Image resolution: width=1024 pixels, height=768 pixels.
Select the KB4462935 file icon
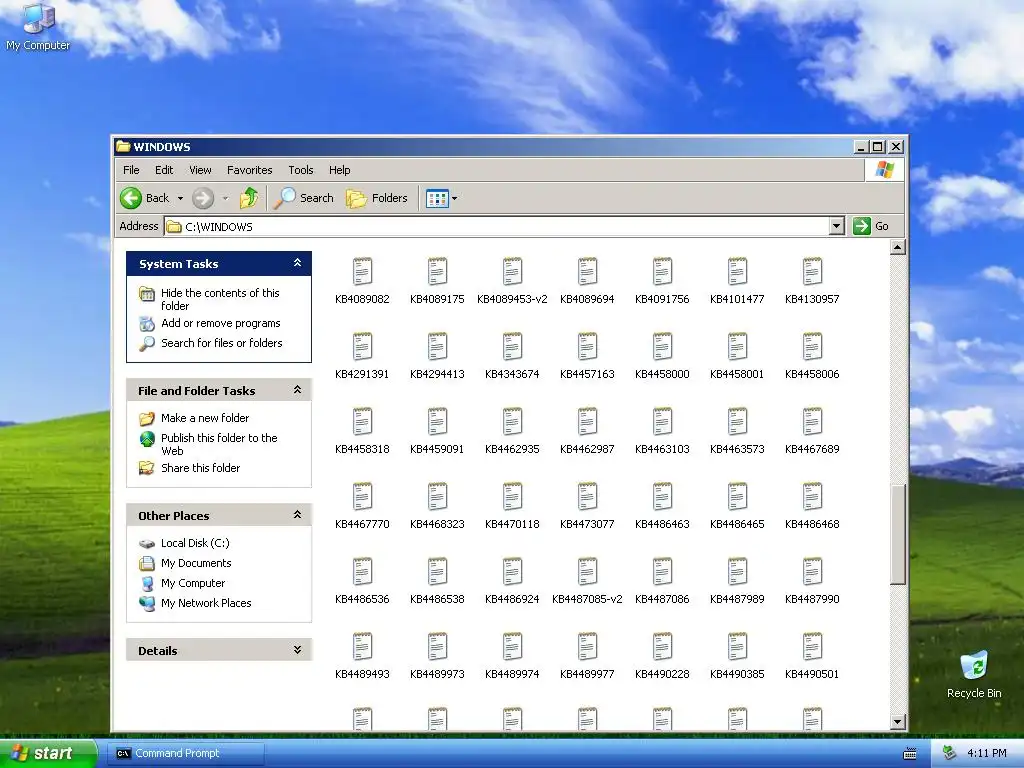[x=513, y=421]
